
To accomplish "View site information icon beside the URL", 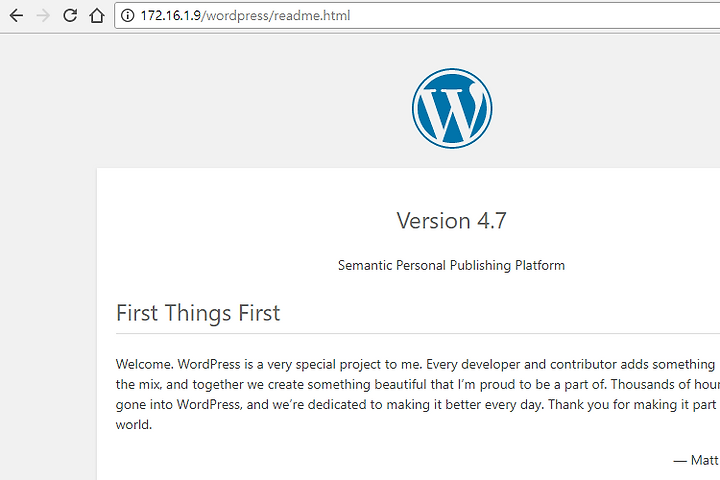I will point(128,16).
